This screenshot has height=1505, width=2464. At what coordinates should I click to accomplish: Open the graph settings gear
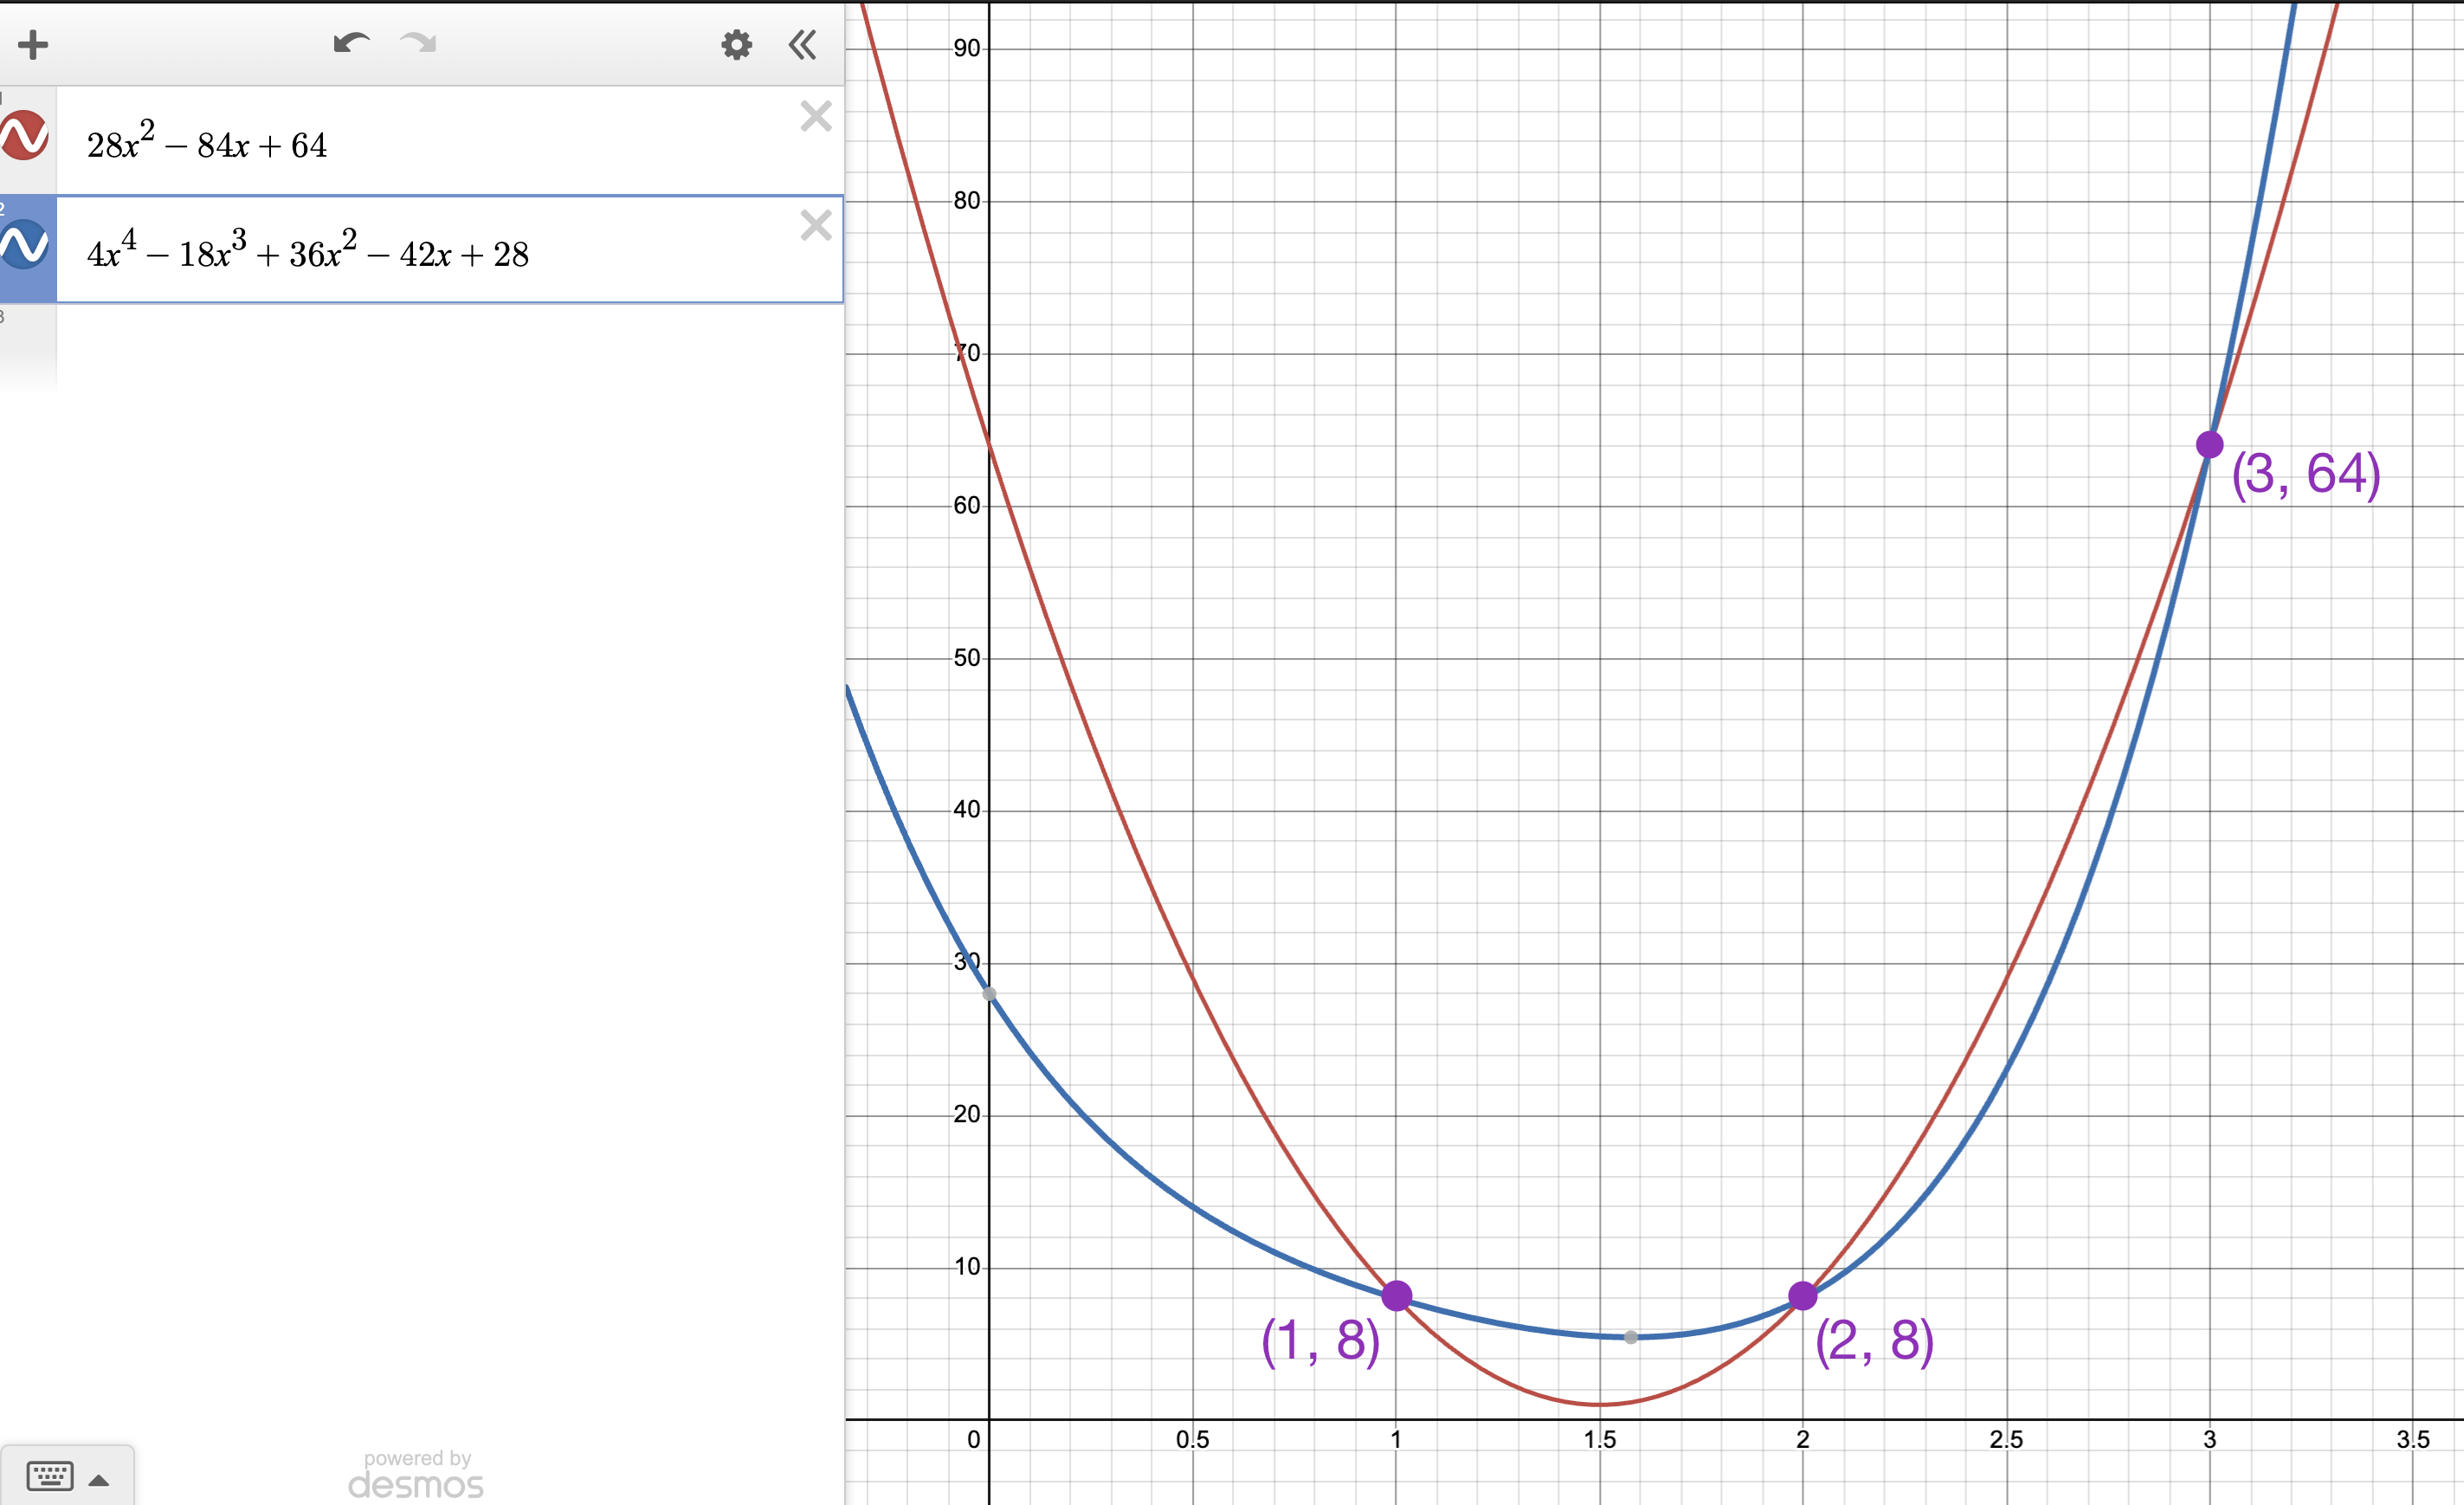736,44
